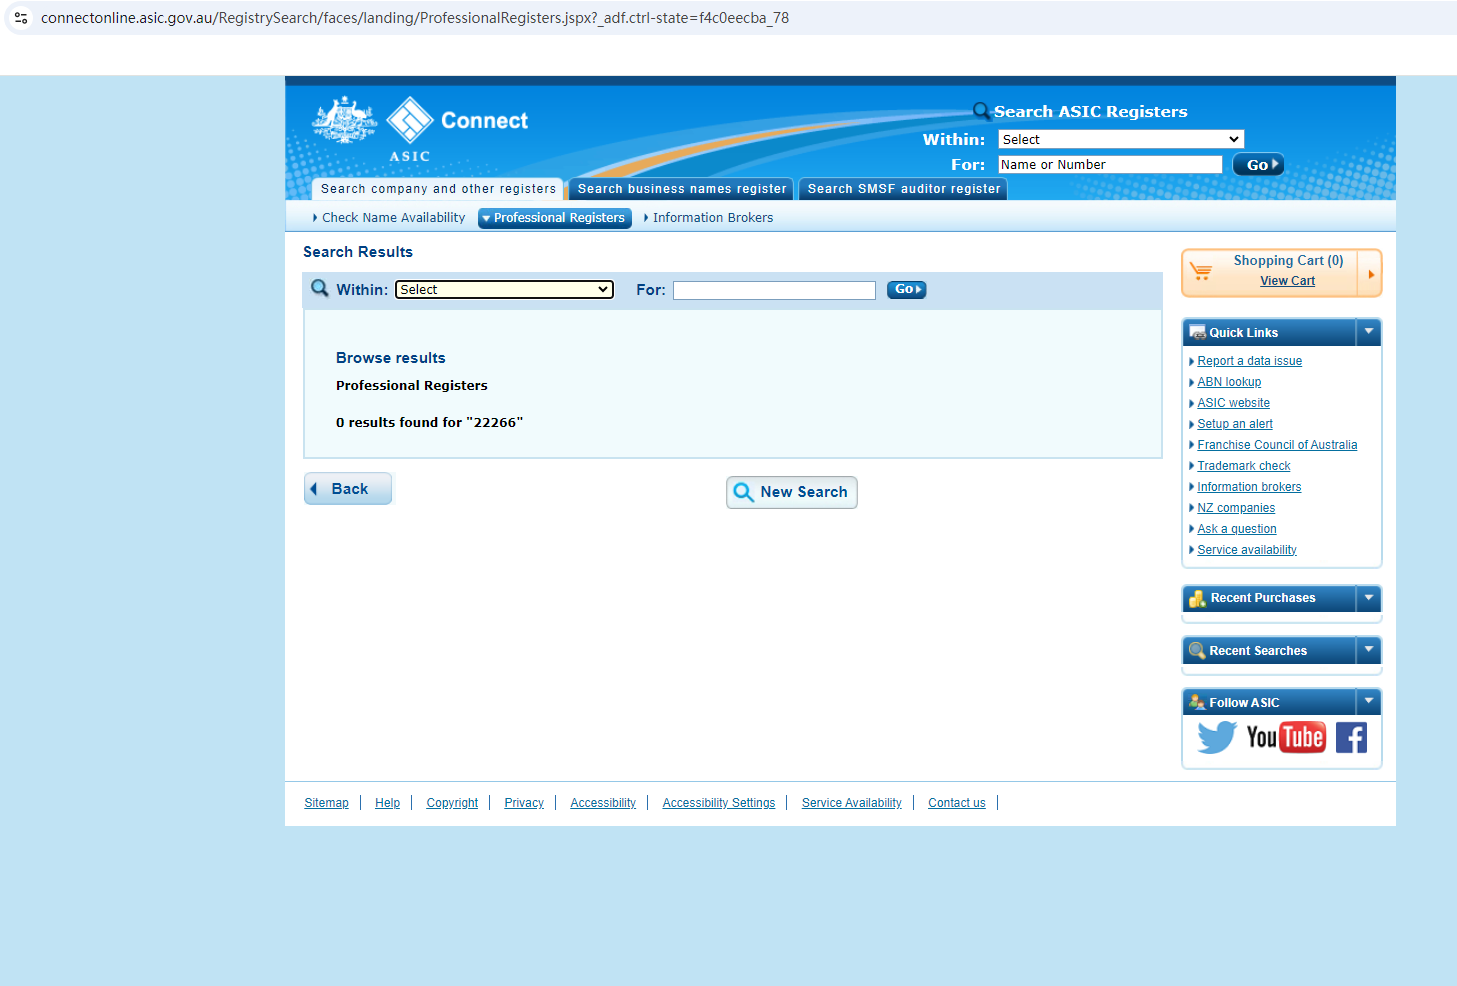Open Trademark check link
The height and width of the screenshot is (986, 1457).
[1244, 466]
